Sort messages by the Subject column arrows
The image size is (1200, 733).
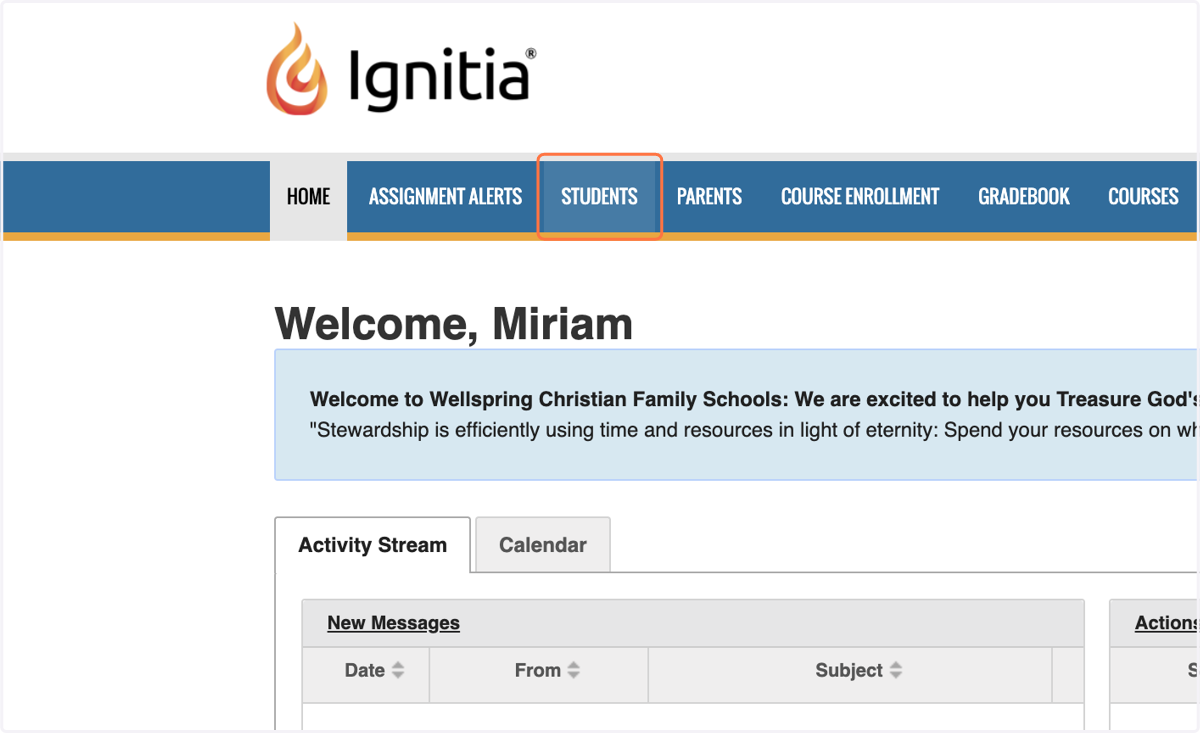pos(896,671)
